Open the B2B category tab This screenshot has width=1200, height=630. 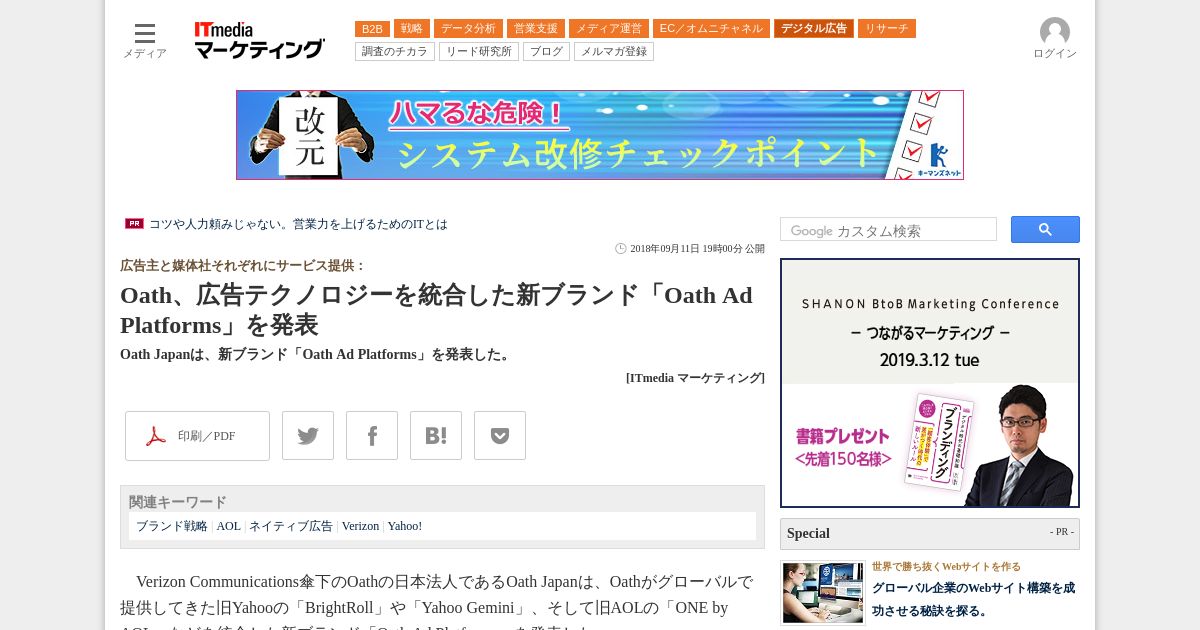click(372, 29)
